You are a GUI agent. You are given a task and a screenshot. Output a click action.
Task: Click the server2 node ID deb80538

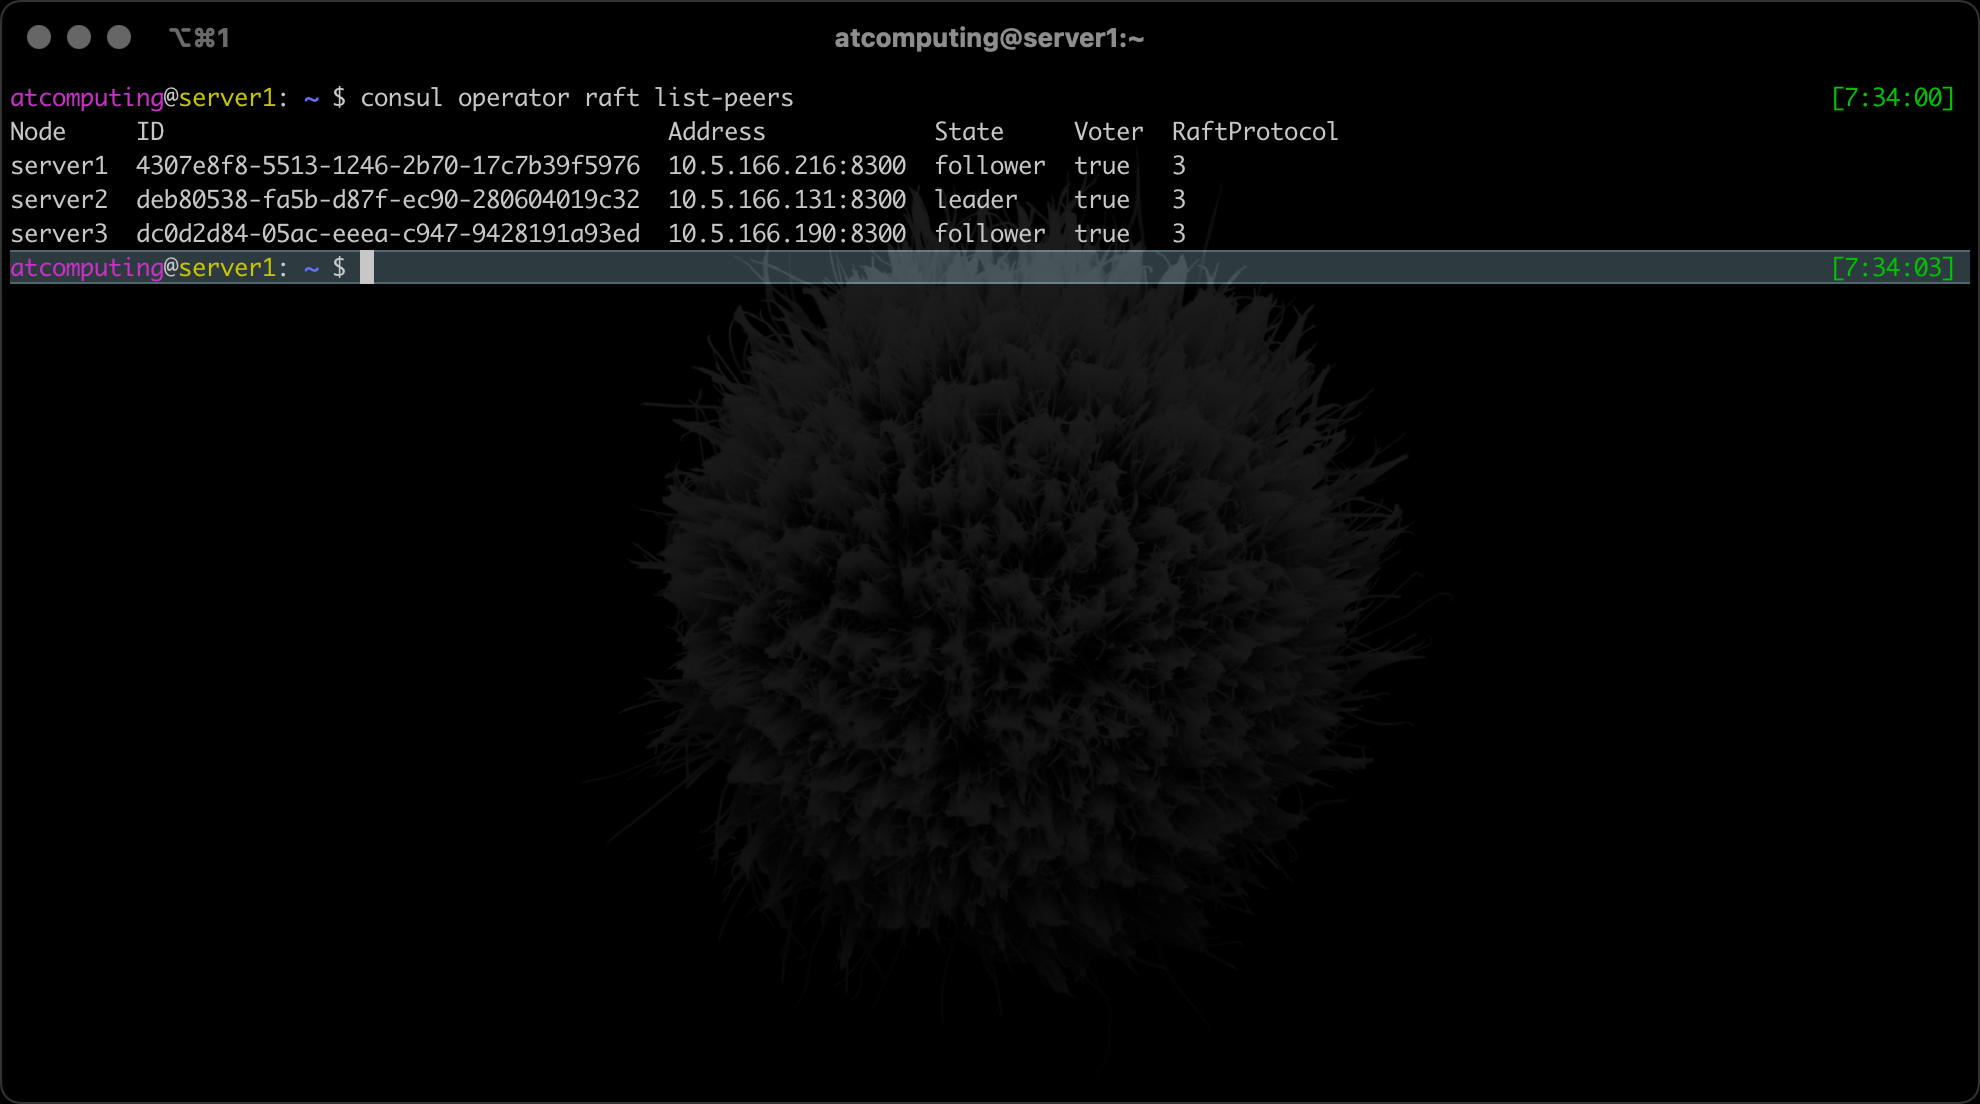(388, 200)
